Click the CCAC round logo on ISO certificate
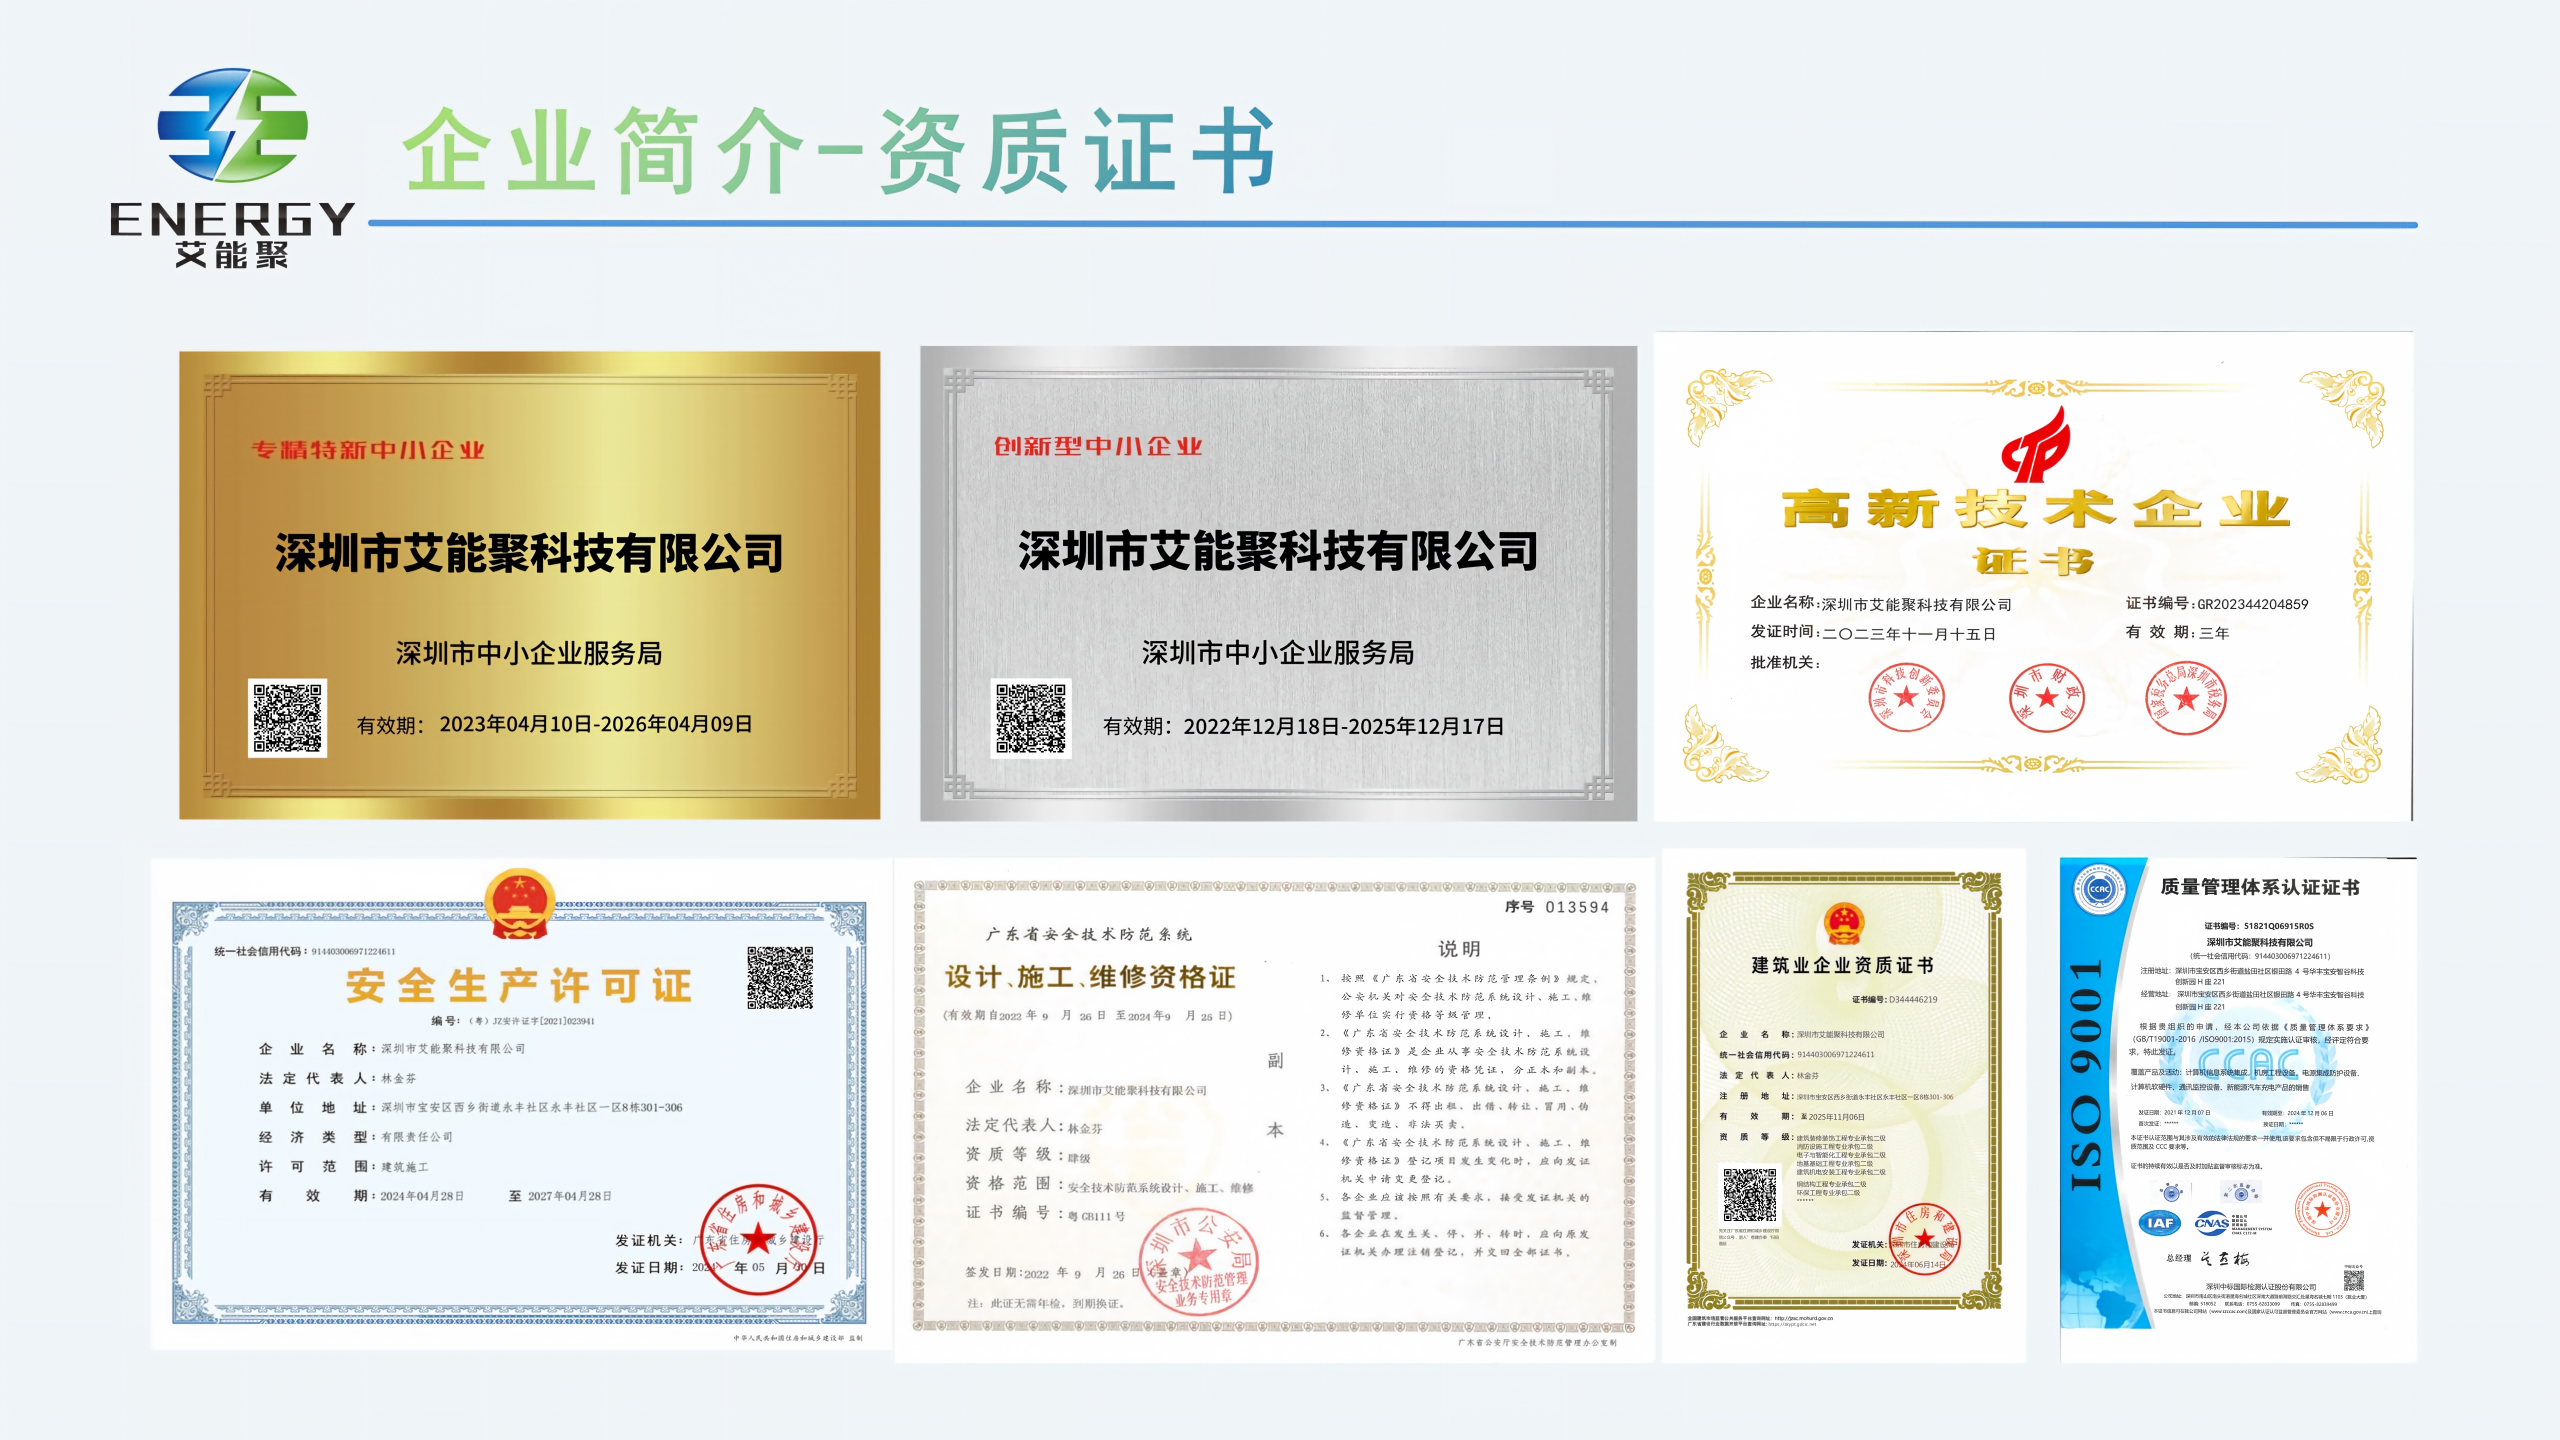 [x=2099, y=889]
